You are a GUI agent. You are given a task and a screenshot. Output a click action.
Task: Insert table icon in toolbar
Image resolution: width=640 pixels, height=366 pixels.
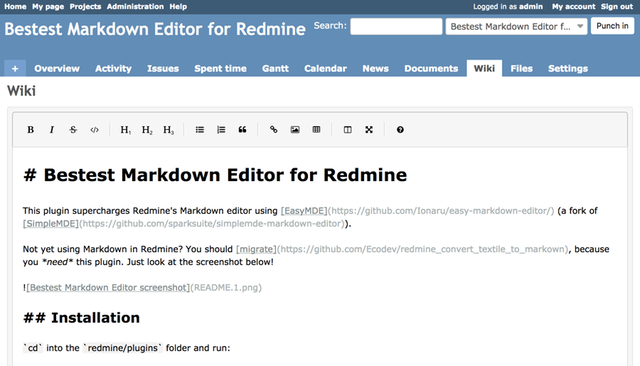pyautogui.click(x=316, y=130)
